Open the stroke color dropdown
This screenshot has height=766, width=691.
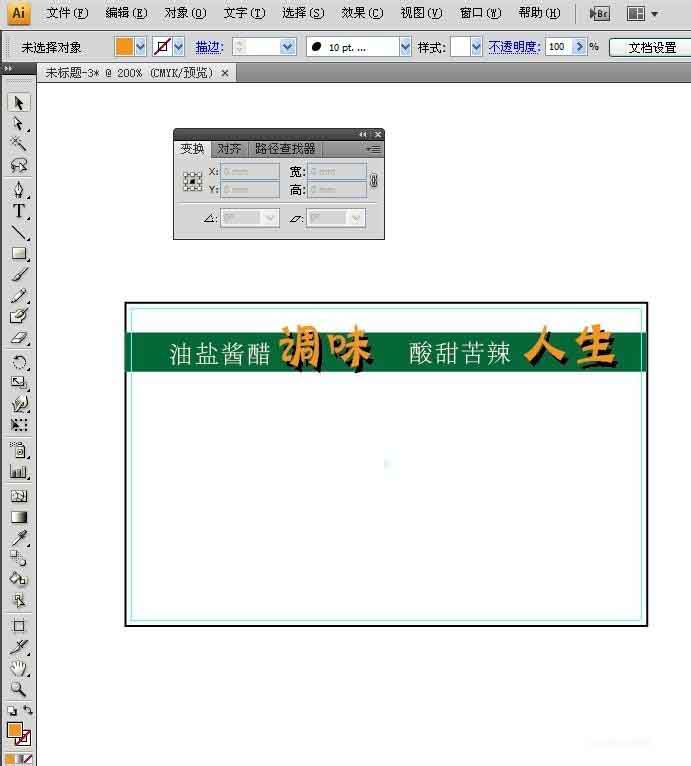(178, 47)
